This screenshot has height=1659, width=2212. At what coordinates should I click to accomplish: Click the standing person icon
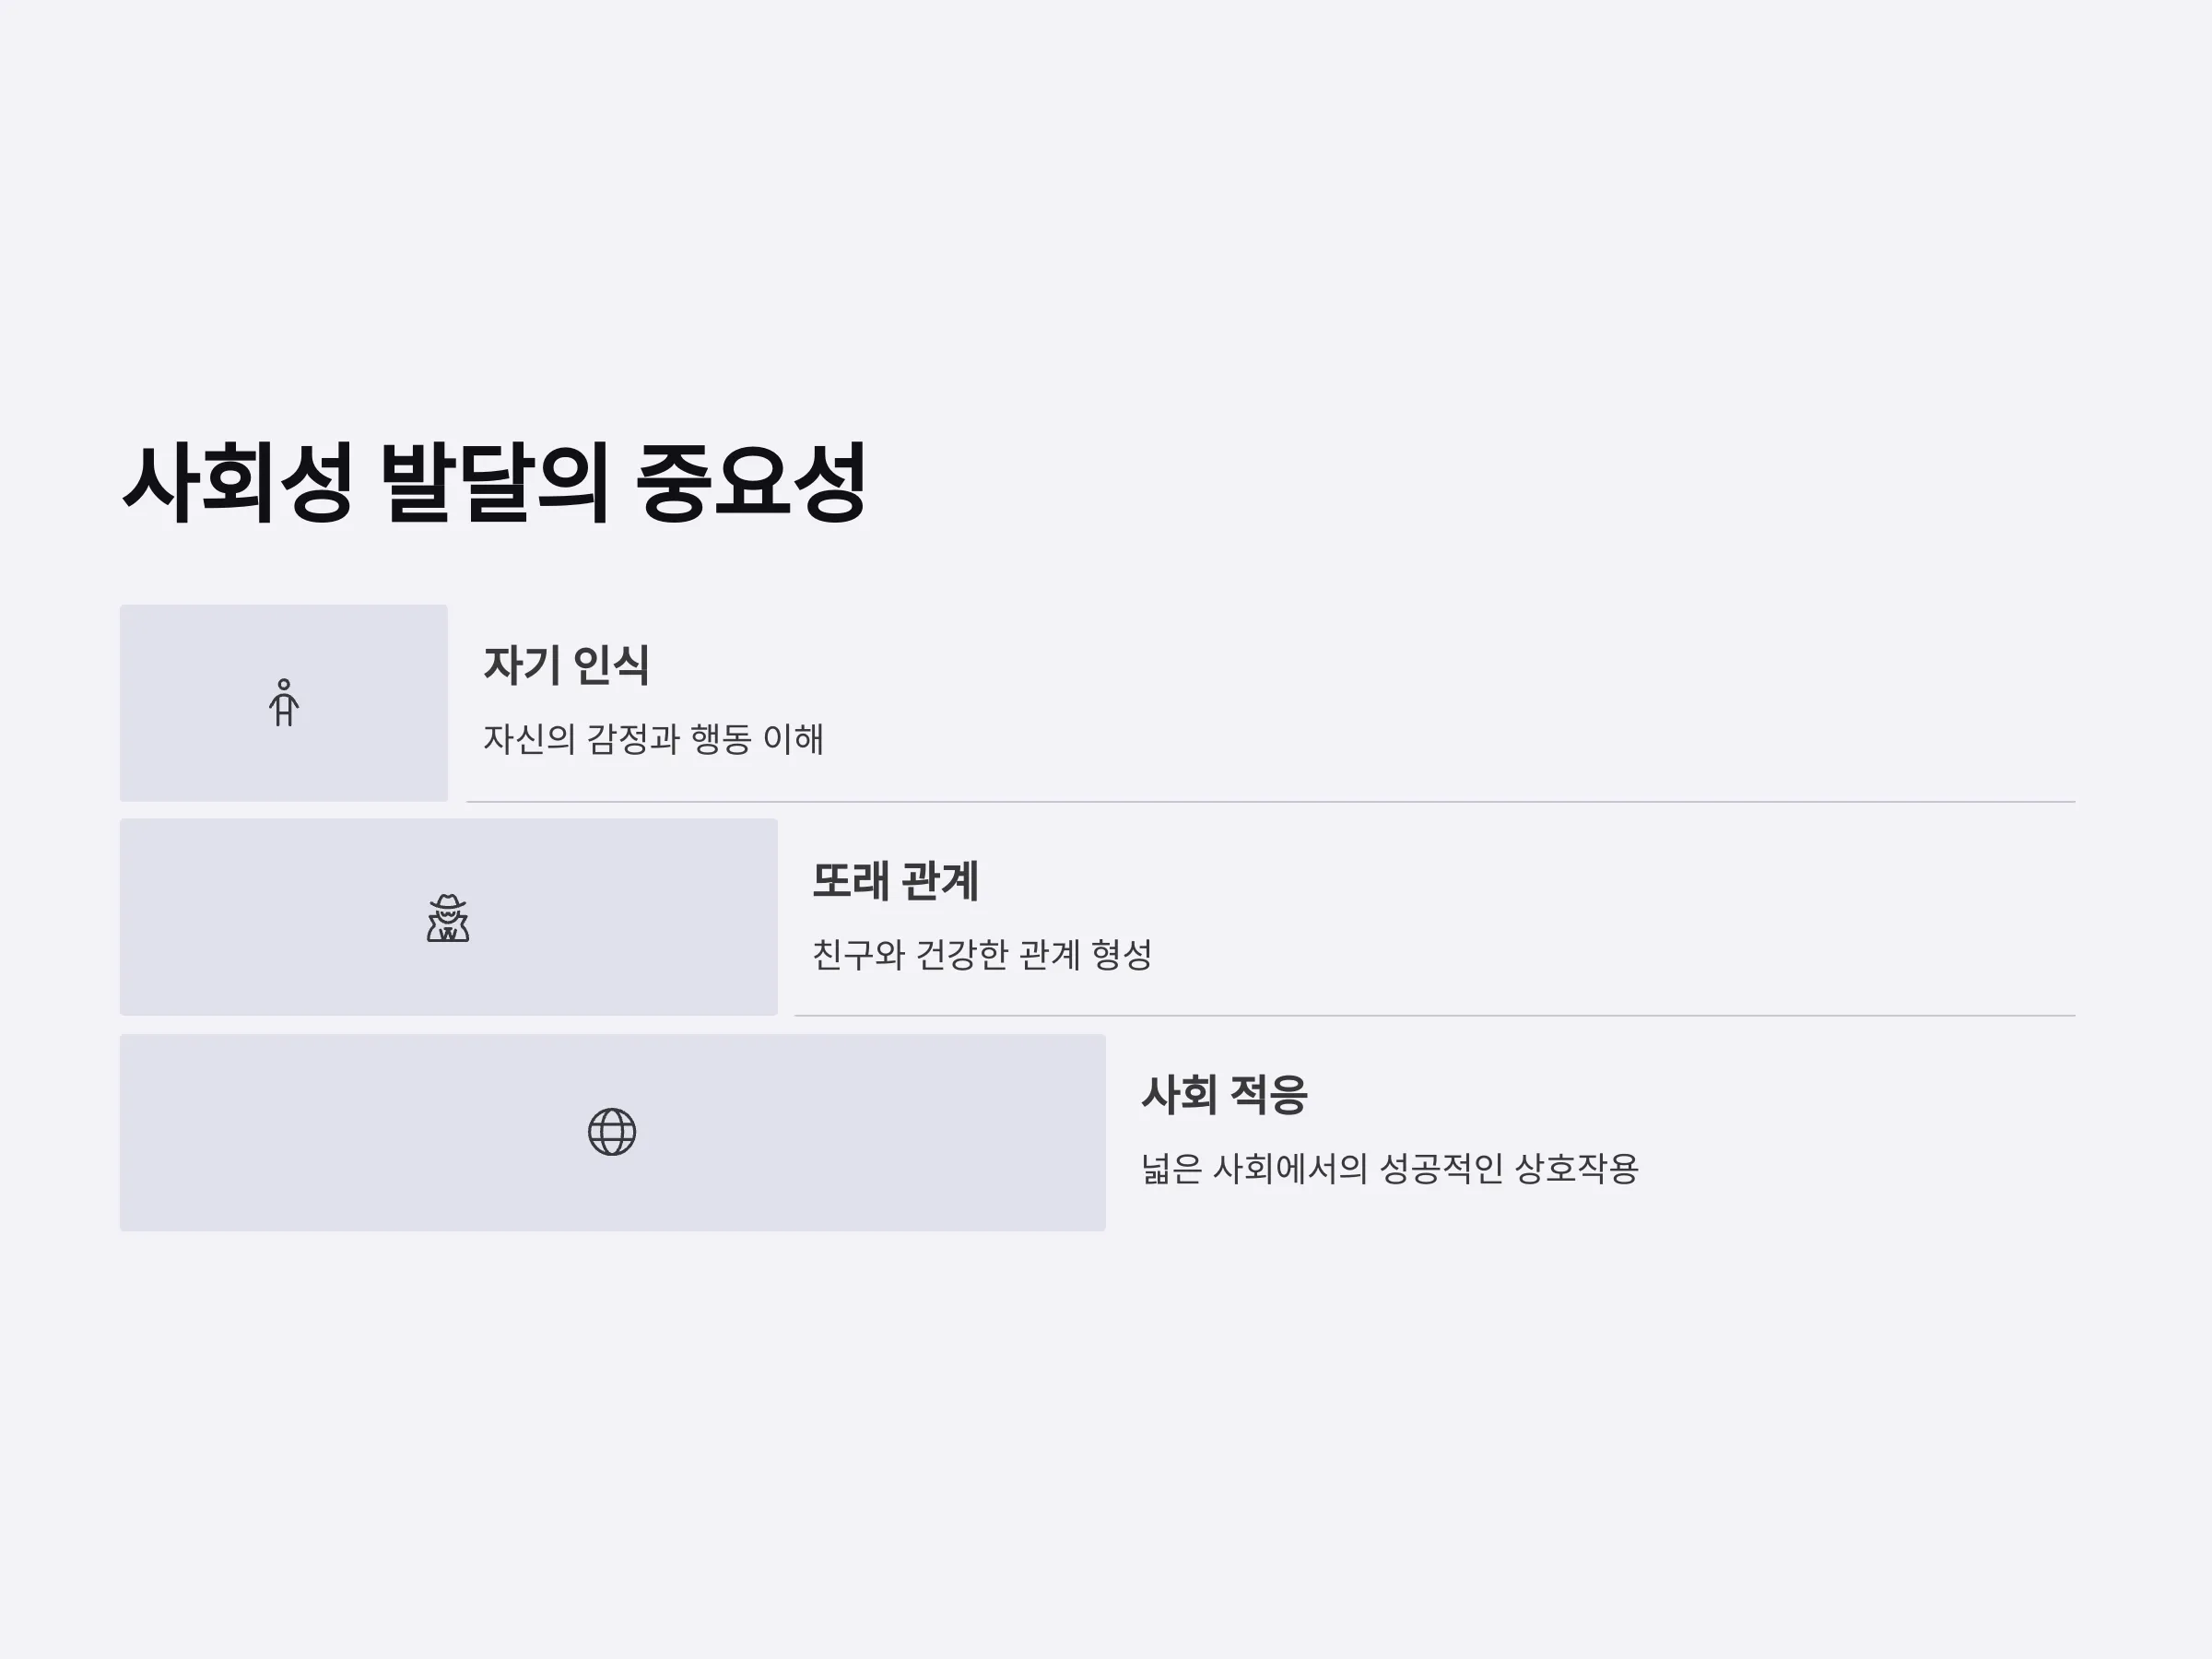pyautogui.click(x=284, y=702)
